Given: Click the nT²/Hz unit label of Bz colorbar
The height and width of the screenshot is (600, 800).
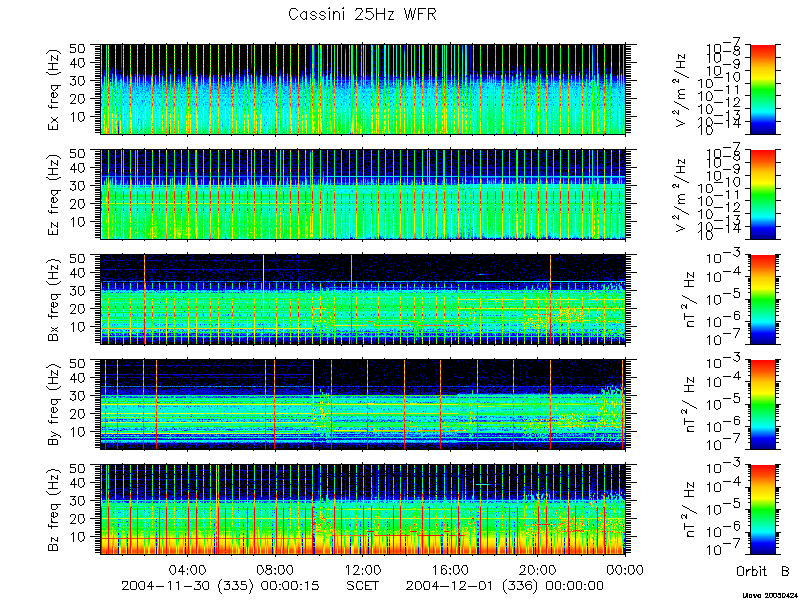Looking at the screenshot, I should (x=689, y=510).
